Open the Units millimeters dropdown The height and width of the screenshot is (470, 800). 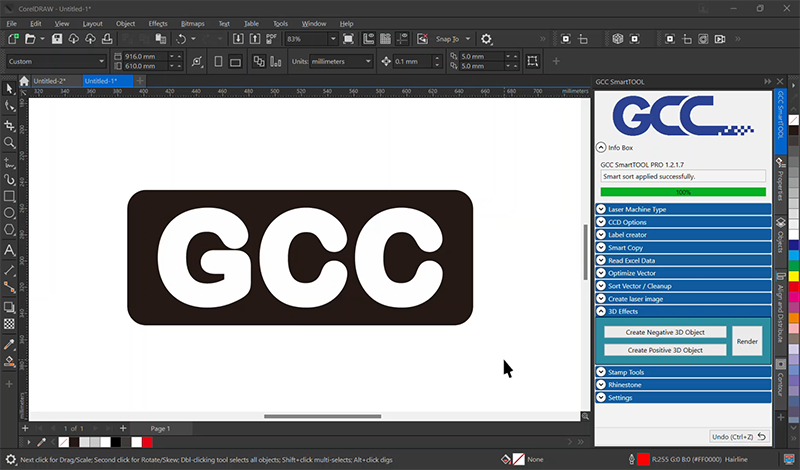pyautogui.click(x=367, y=62)
